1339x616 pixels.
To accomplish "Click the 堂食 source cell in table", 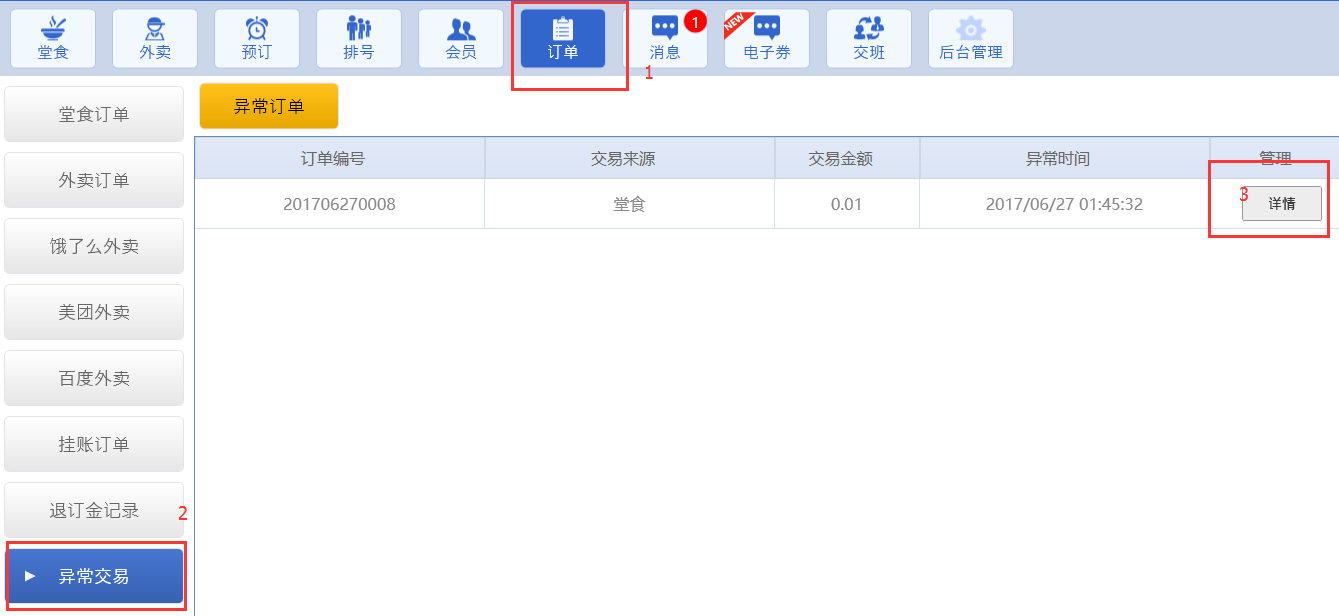I will tap(629, 204).
